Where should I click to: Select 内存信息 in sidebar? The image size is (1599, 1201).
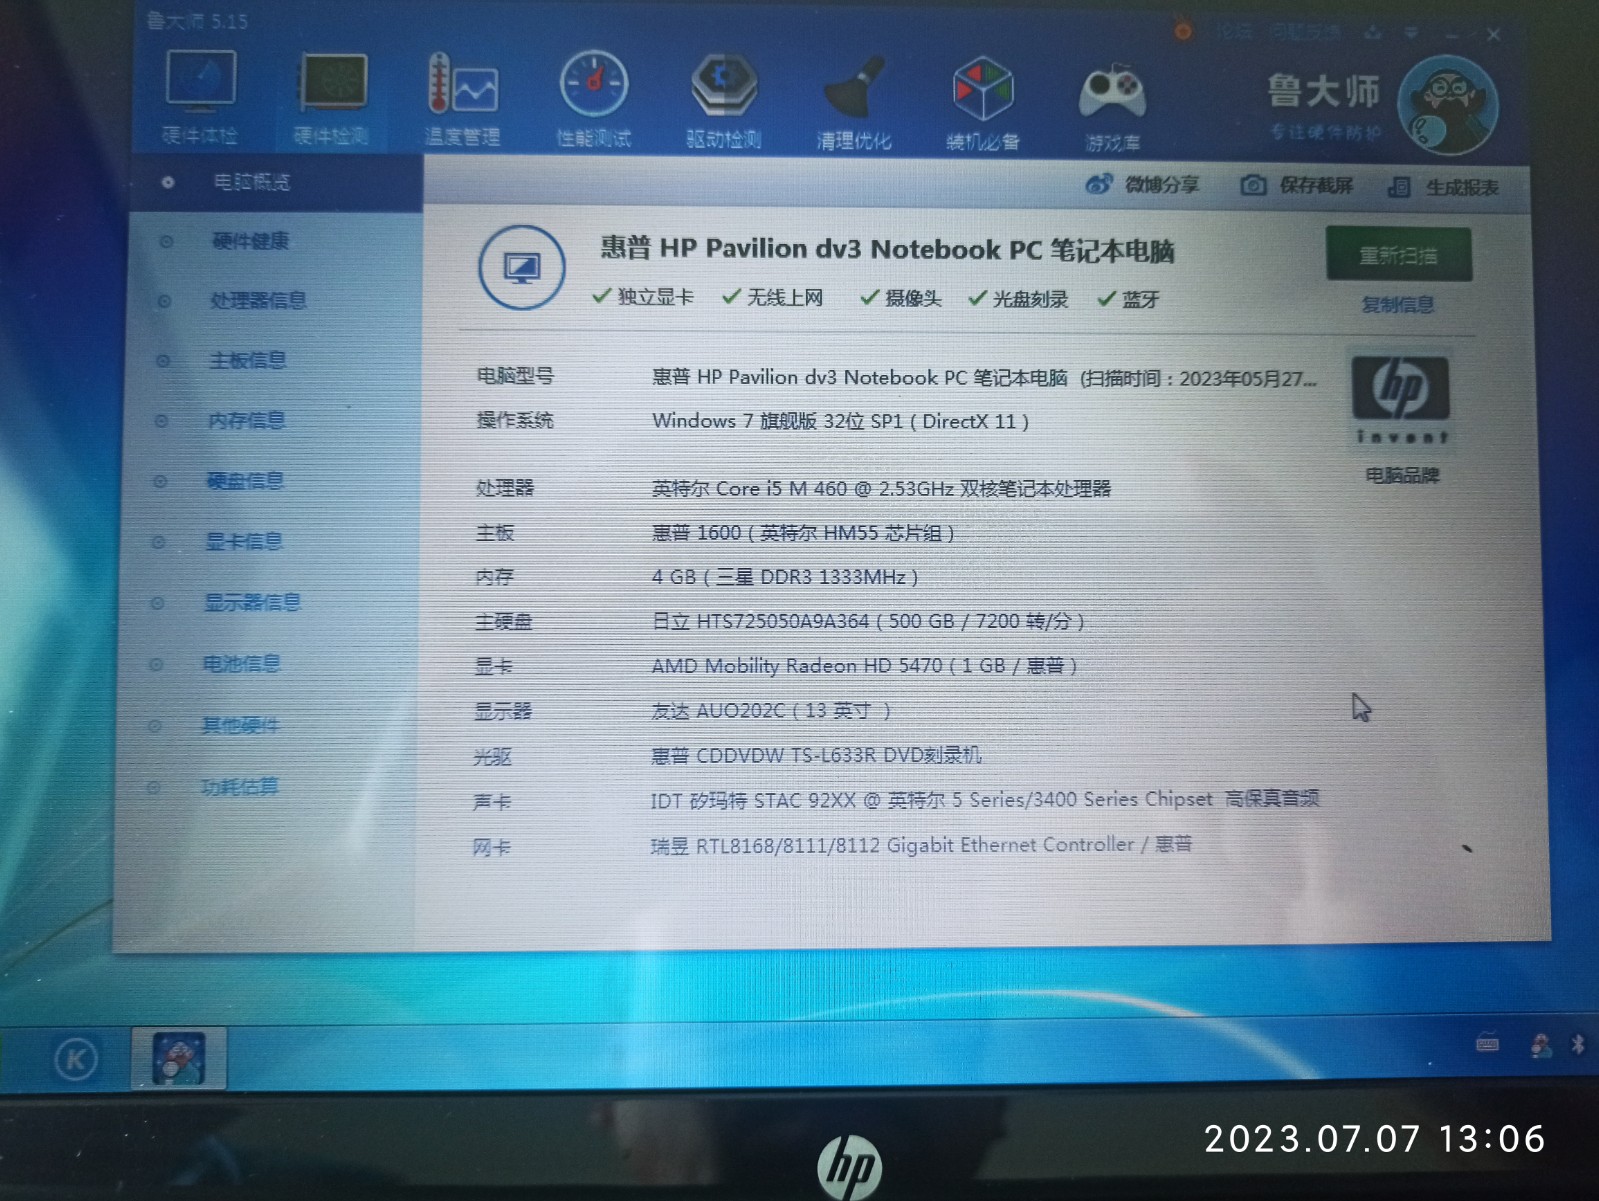pos(246,420)
